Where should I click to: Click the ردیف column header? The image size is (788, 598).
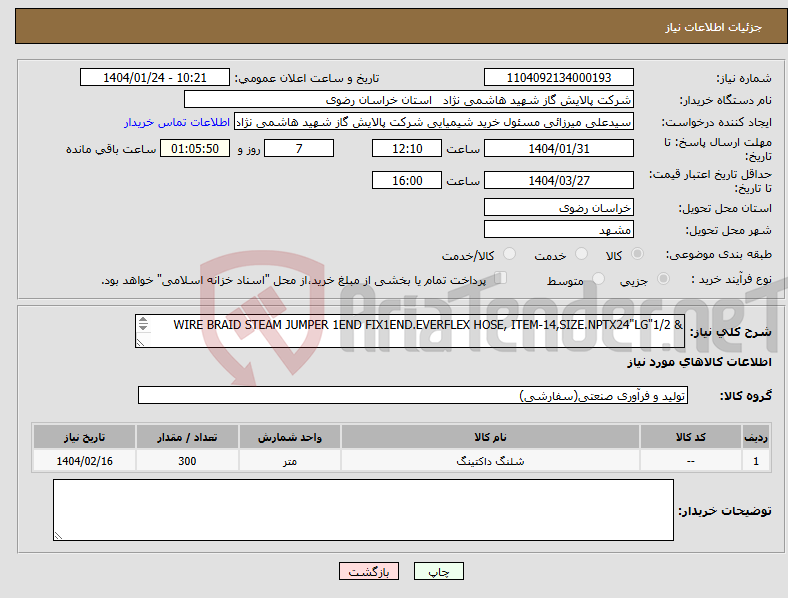pyautogui.click(x=756, y=437)
